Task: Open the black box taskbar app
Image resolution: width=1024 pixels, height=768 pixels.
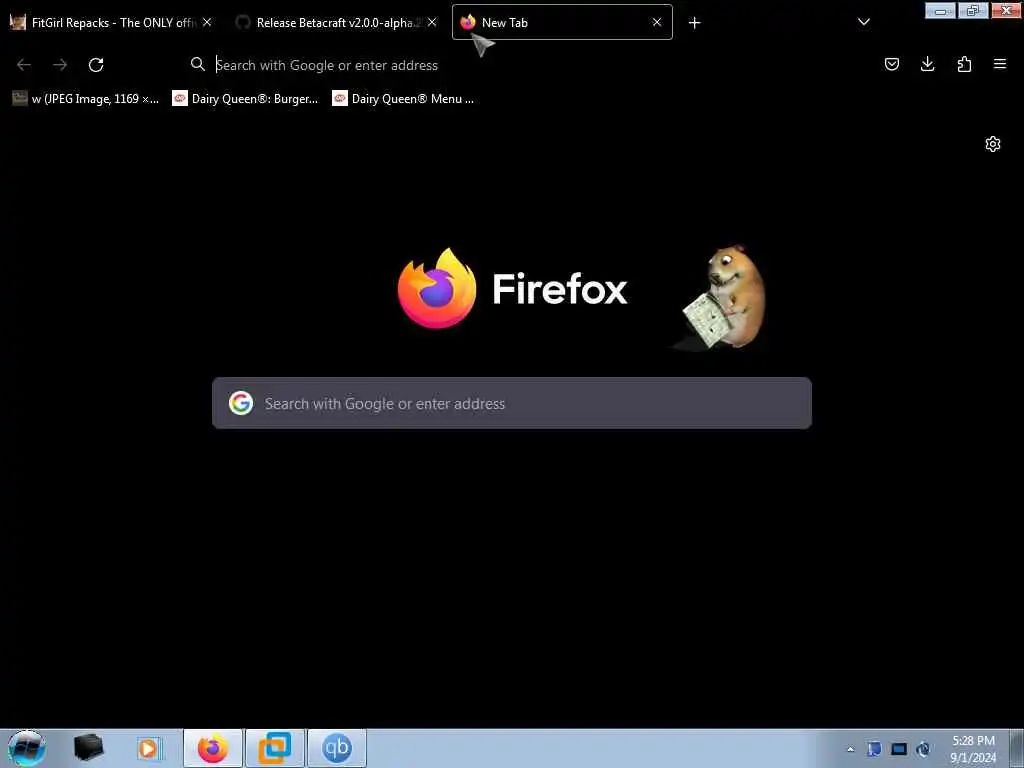Action: [x=88, y=748]
